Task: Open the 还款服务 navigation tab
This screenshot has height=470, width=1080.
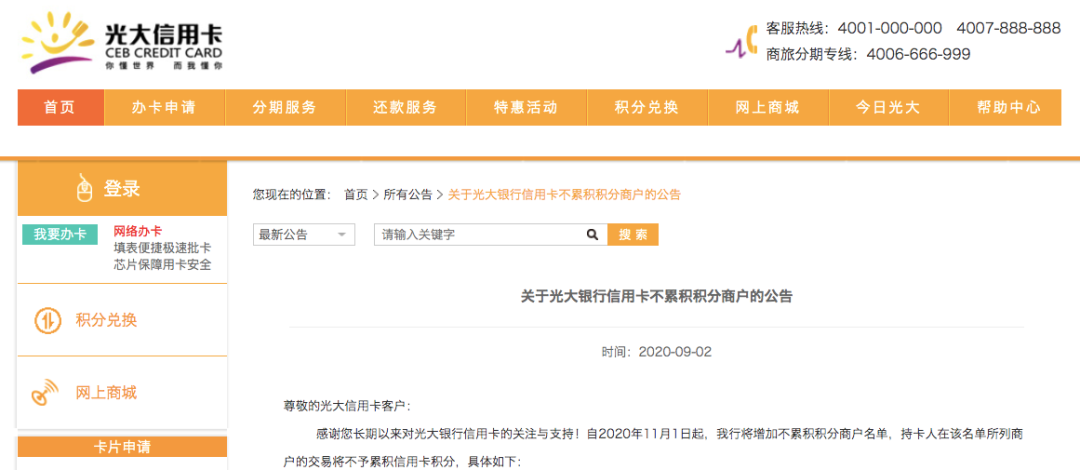Action: click(x=405, y=108)
